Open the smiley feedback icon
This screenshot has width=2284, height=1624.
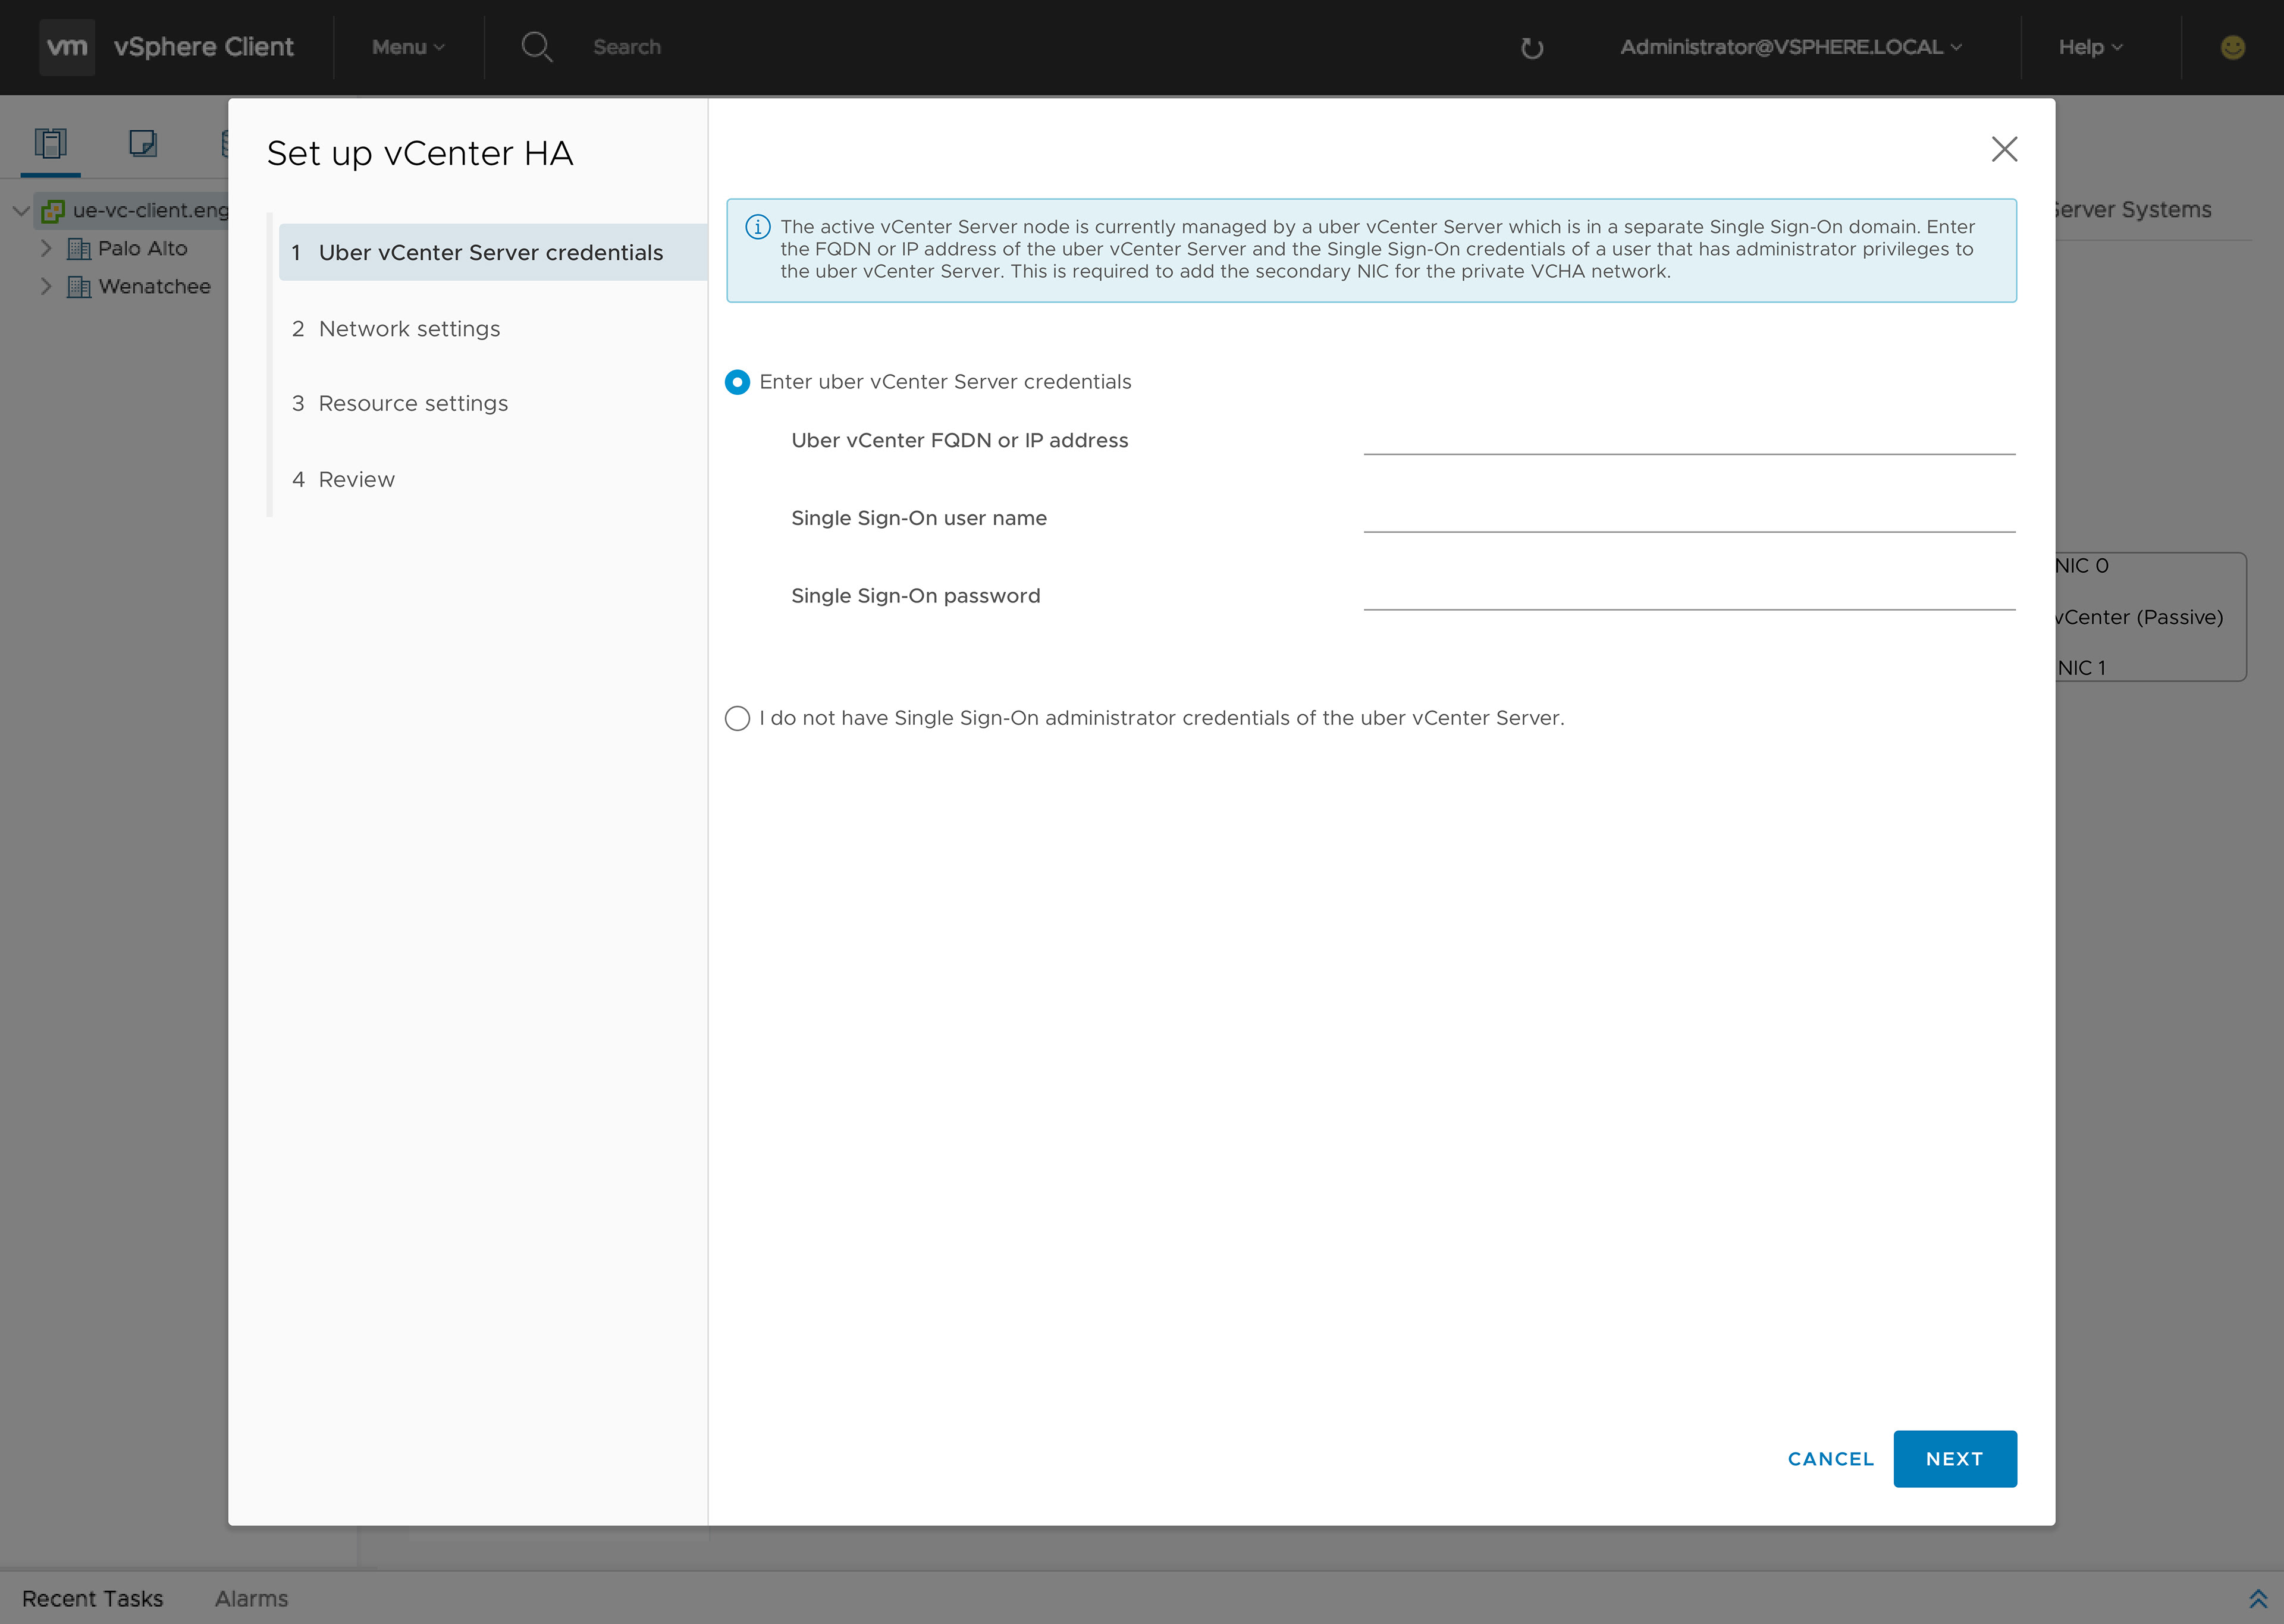click(x=2233, y=47)
